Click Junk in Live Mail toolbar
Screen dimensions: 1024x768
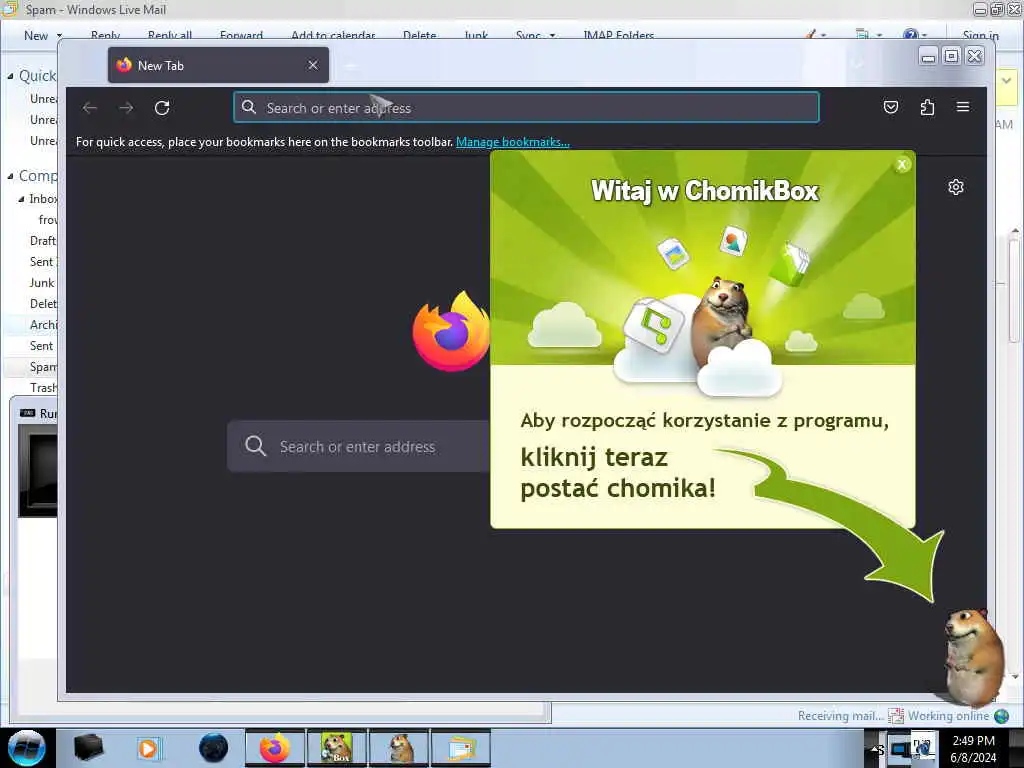(476, 35)
